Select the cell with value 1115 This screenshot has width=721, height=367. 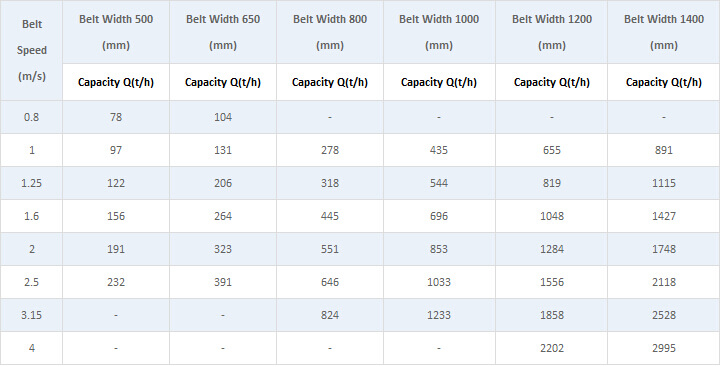point(664,183)
